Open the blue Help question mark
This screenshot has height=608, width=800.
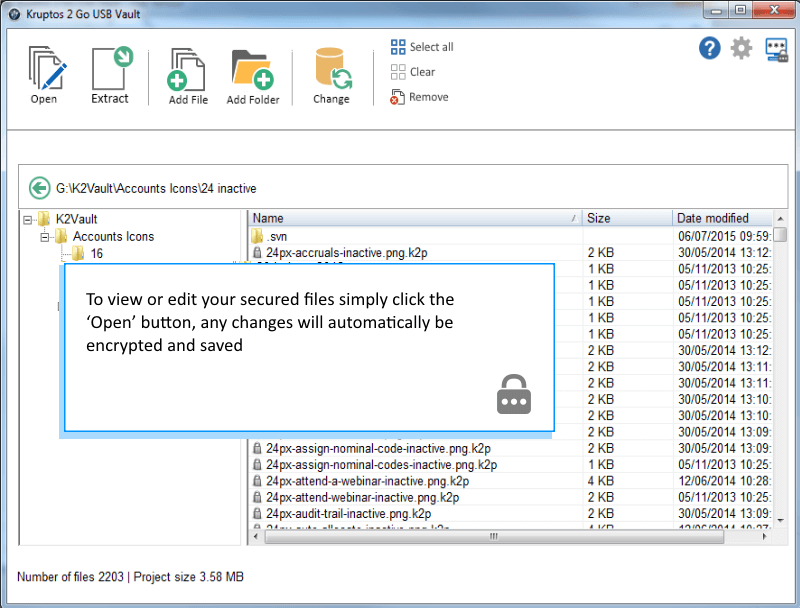tap(710, 48)
